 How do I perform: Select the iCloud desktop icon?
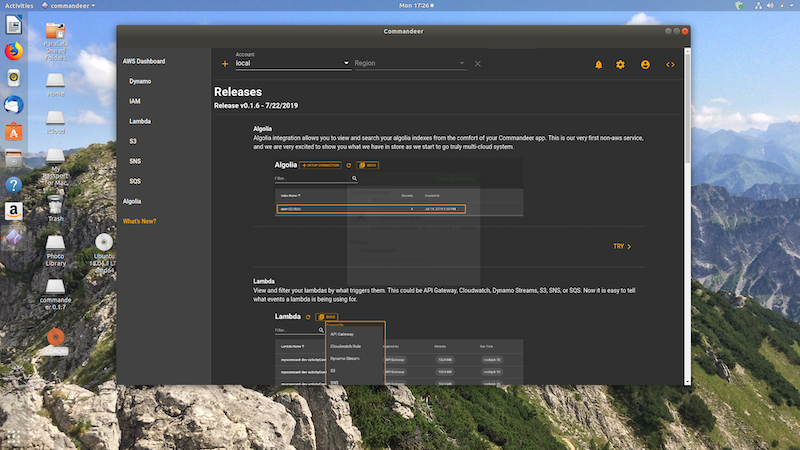tap(56, 122)
